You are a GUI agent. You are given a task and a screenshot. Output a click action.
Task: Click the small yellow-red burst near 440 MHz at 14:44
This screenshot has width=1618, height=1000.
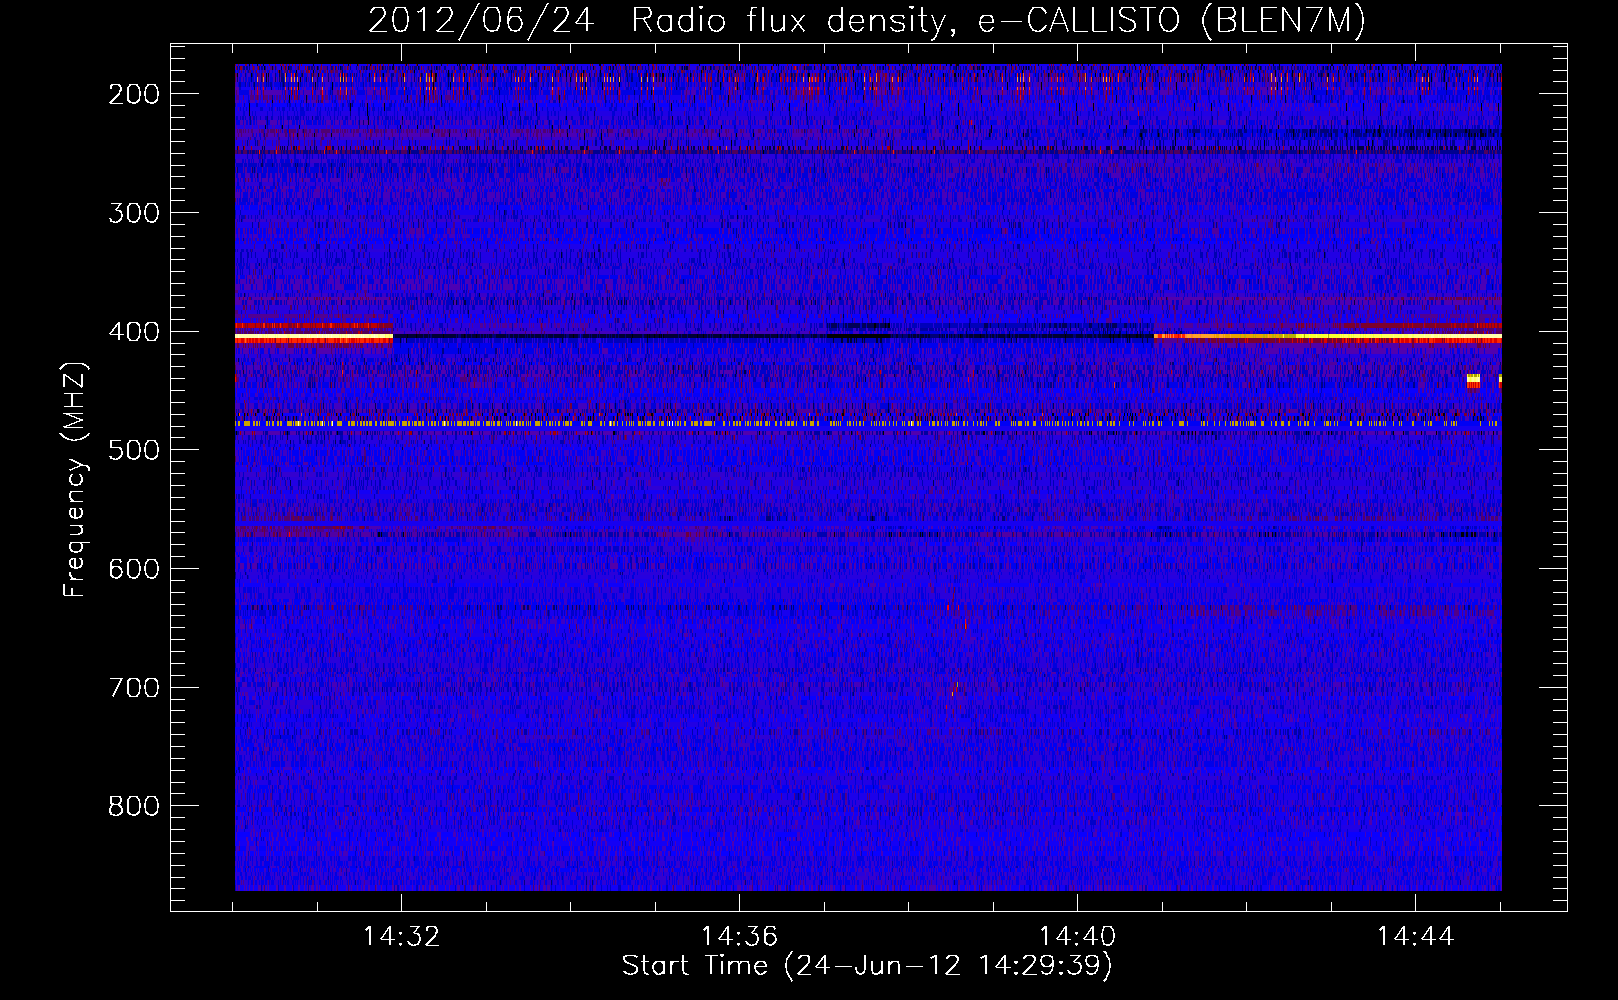coord(1473,381)
